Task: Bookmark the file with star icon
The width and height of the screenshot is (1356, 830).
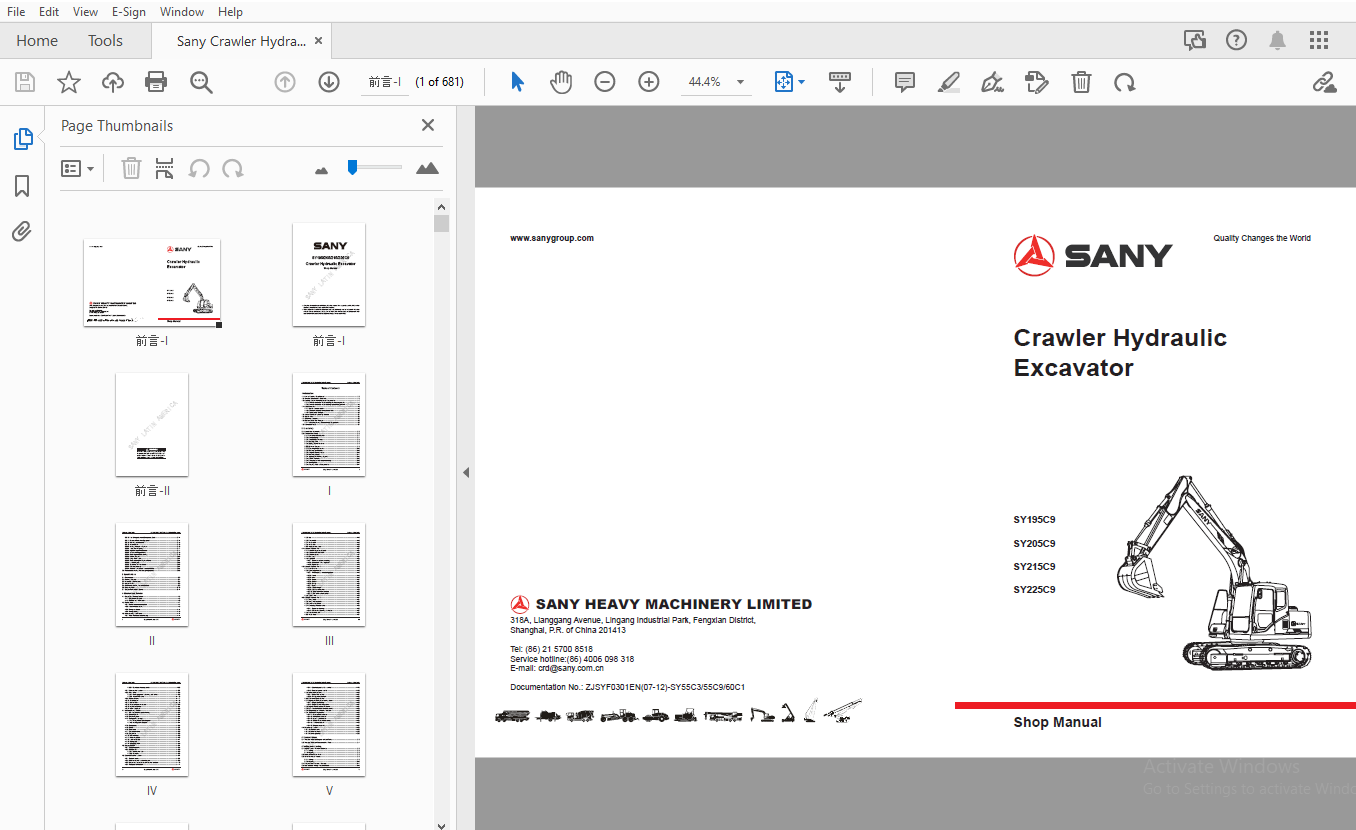Action: 68,82
